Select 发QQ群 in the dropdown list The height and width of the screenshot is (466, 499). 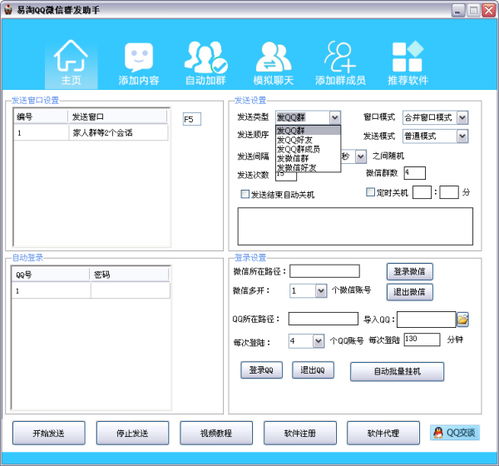click(308, 130)
